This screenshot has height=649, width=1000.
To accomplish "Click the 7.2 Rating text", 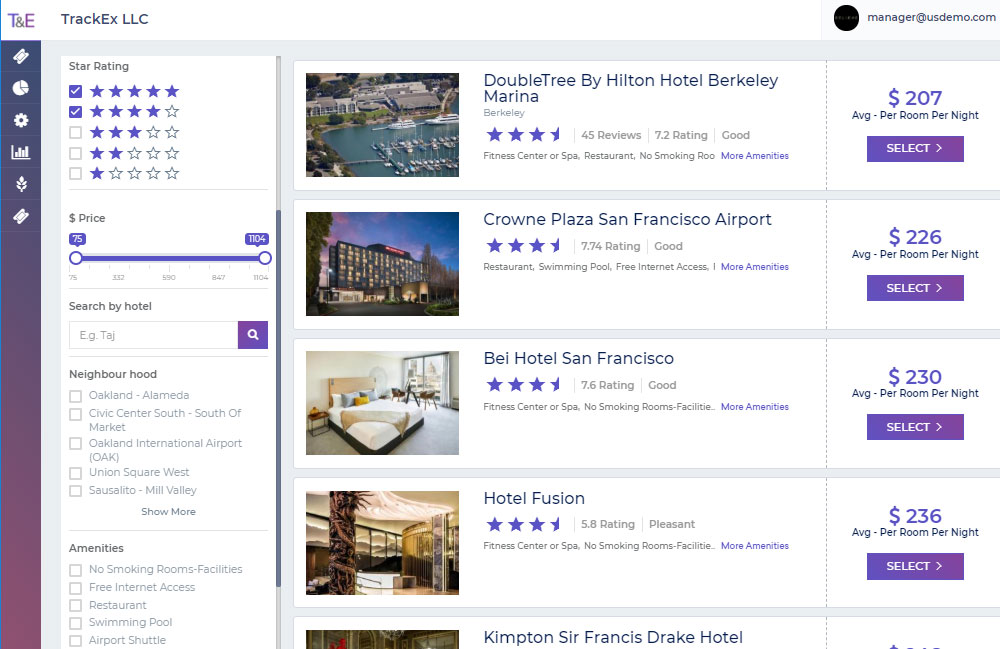I will (681, 135).
